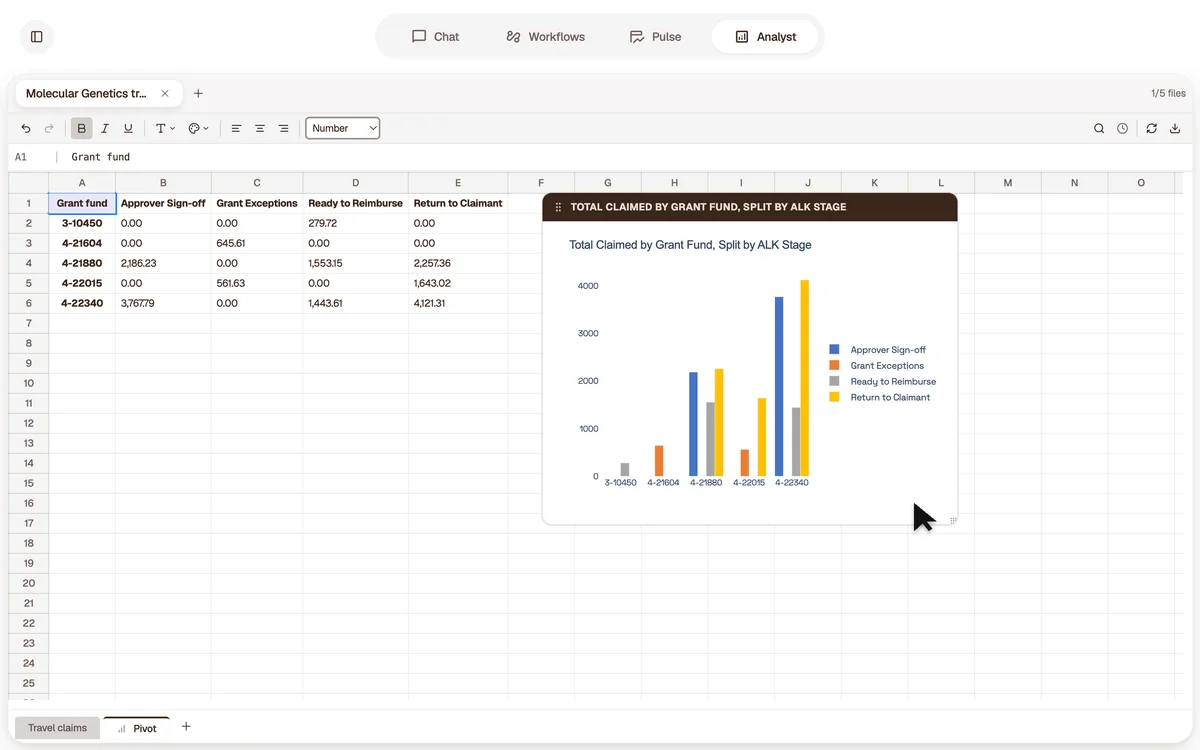Redo the last undone action
Screen dimensions: 1200x750
point(49,128)
